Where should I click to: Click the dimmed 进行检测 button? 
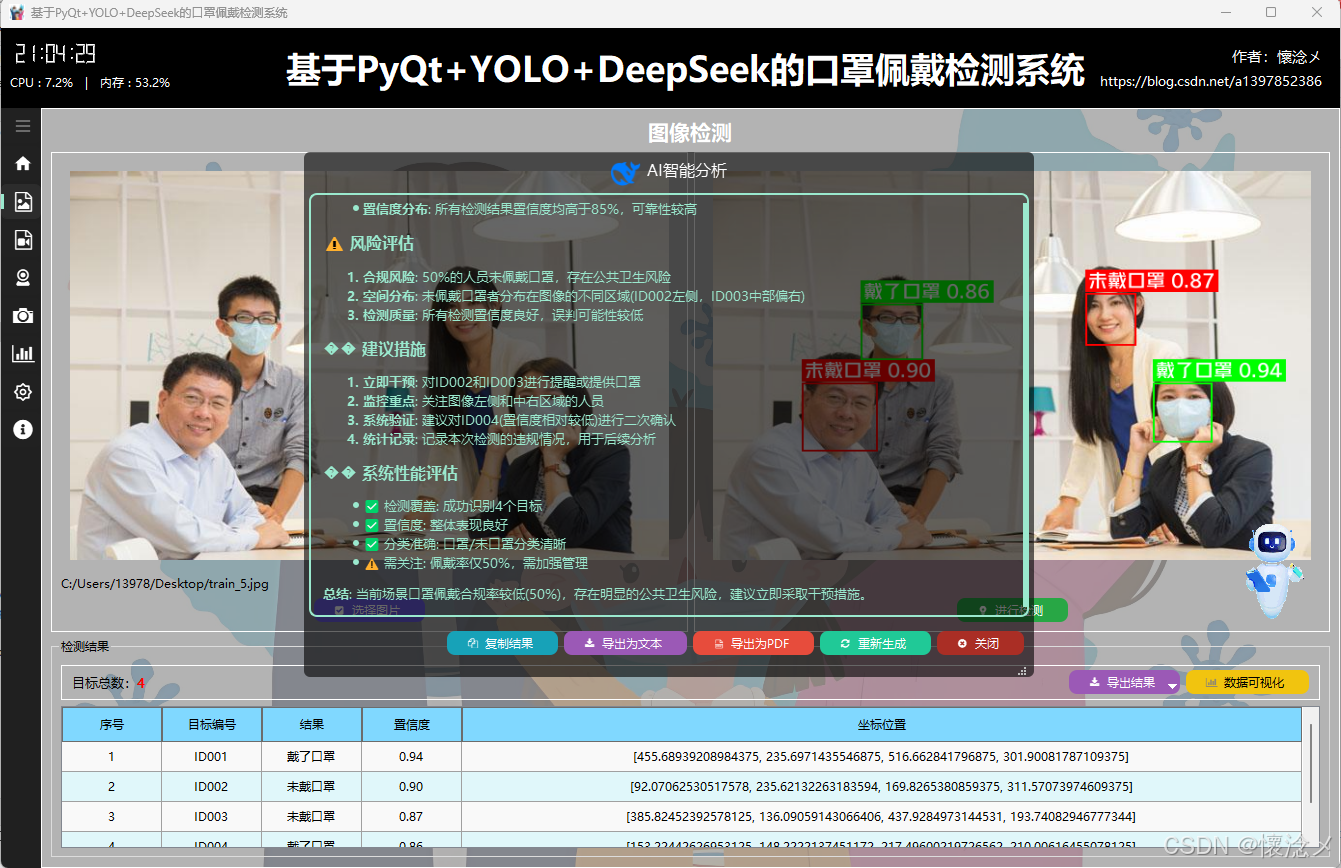click(x=1012, y=610)
